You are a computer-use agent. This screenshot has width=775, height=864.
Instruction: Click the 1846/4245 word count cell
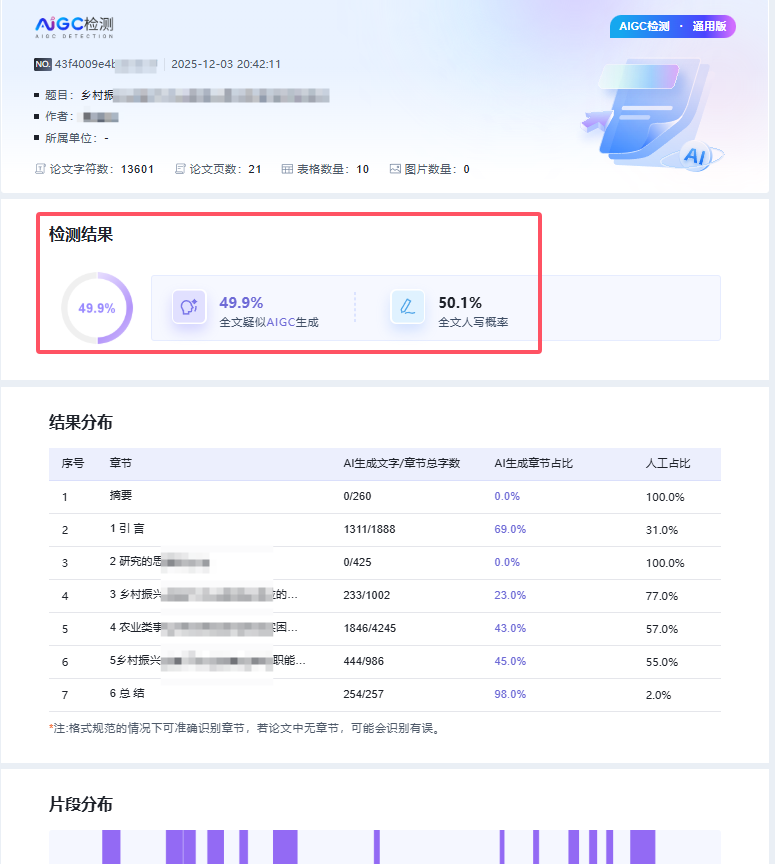point(370,628)
